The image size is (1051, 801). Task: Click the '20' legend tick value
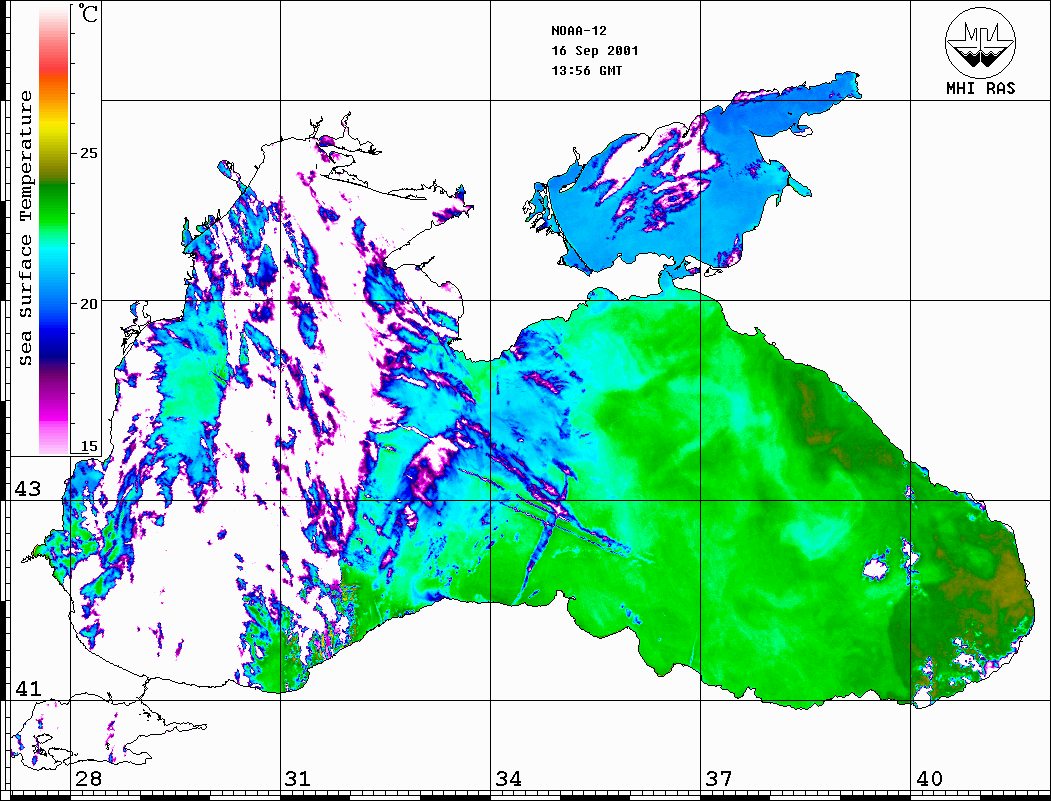tap(89, 304)
